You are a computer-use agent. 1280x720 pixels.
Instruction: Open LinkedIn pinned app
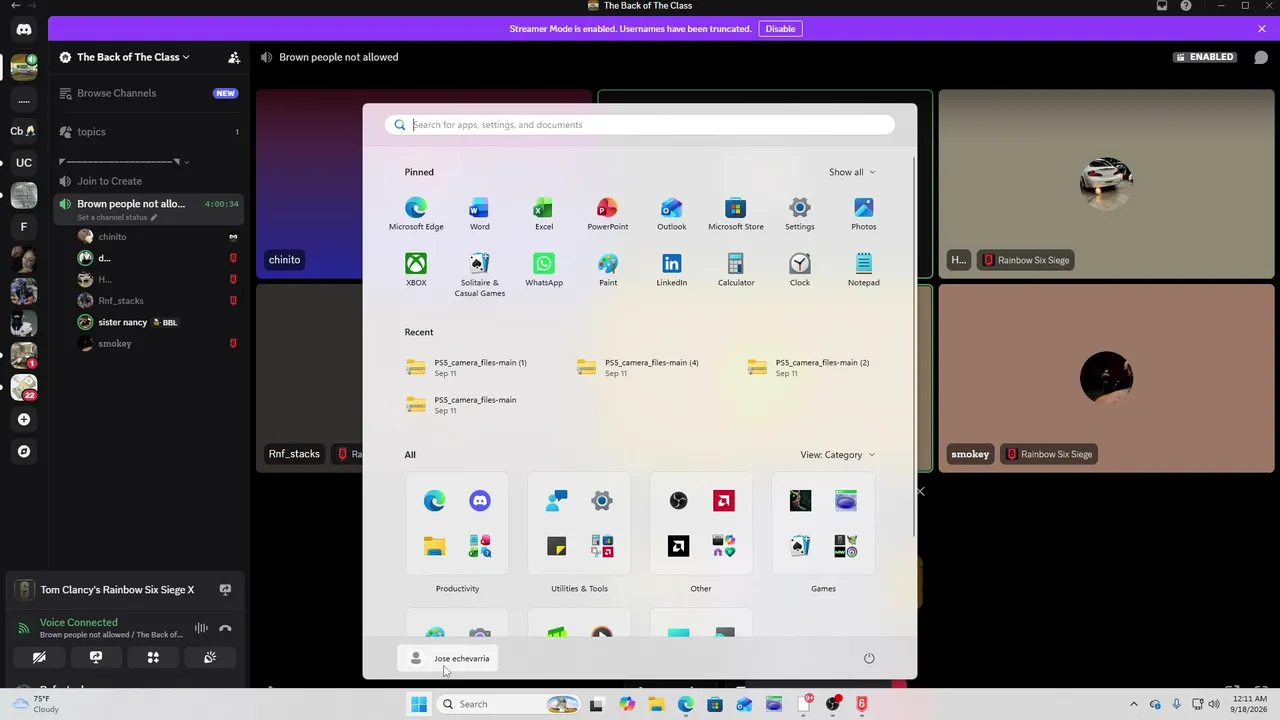point(671,270)
